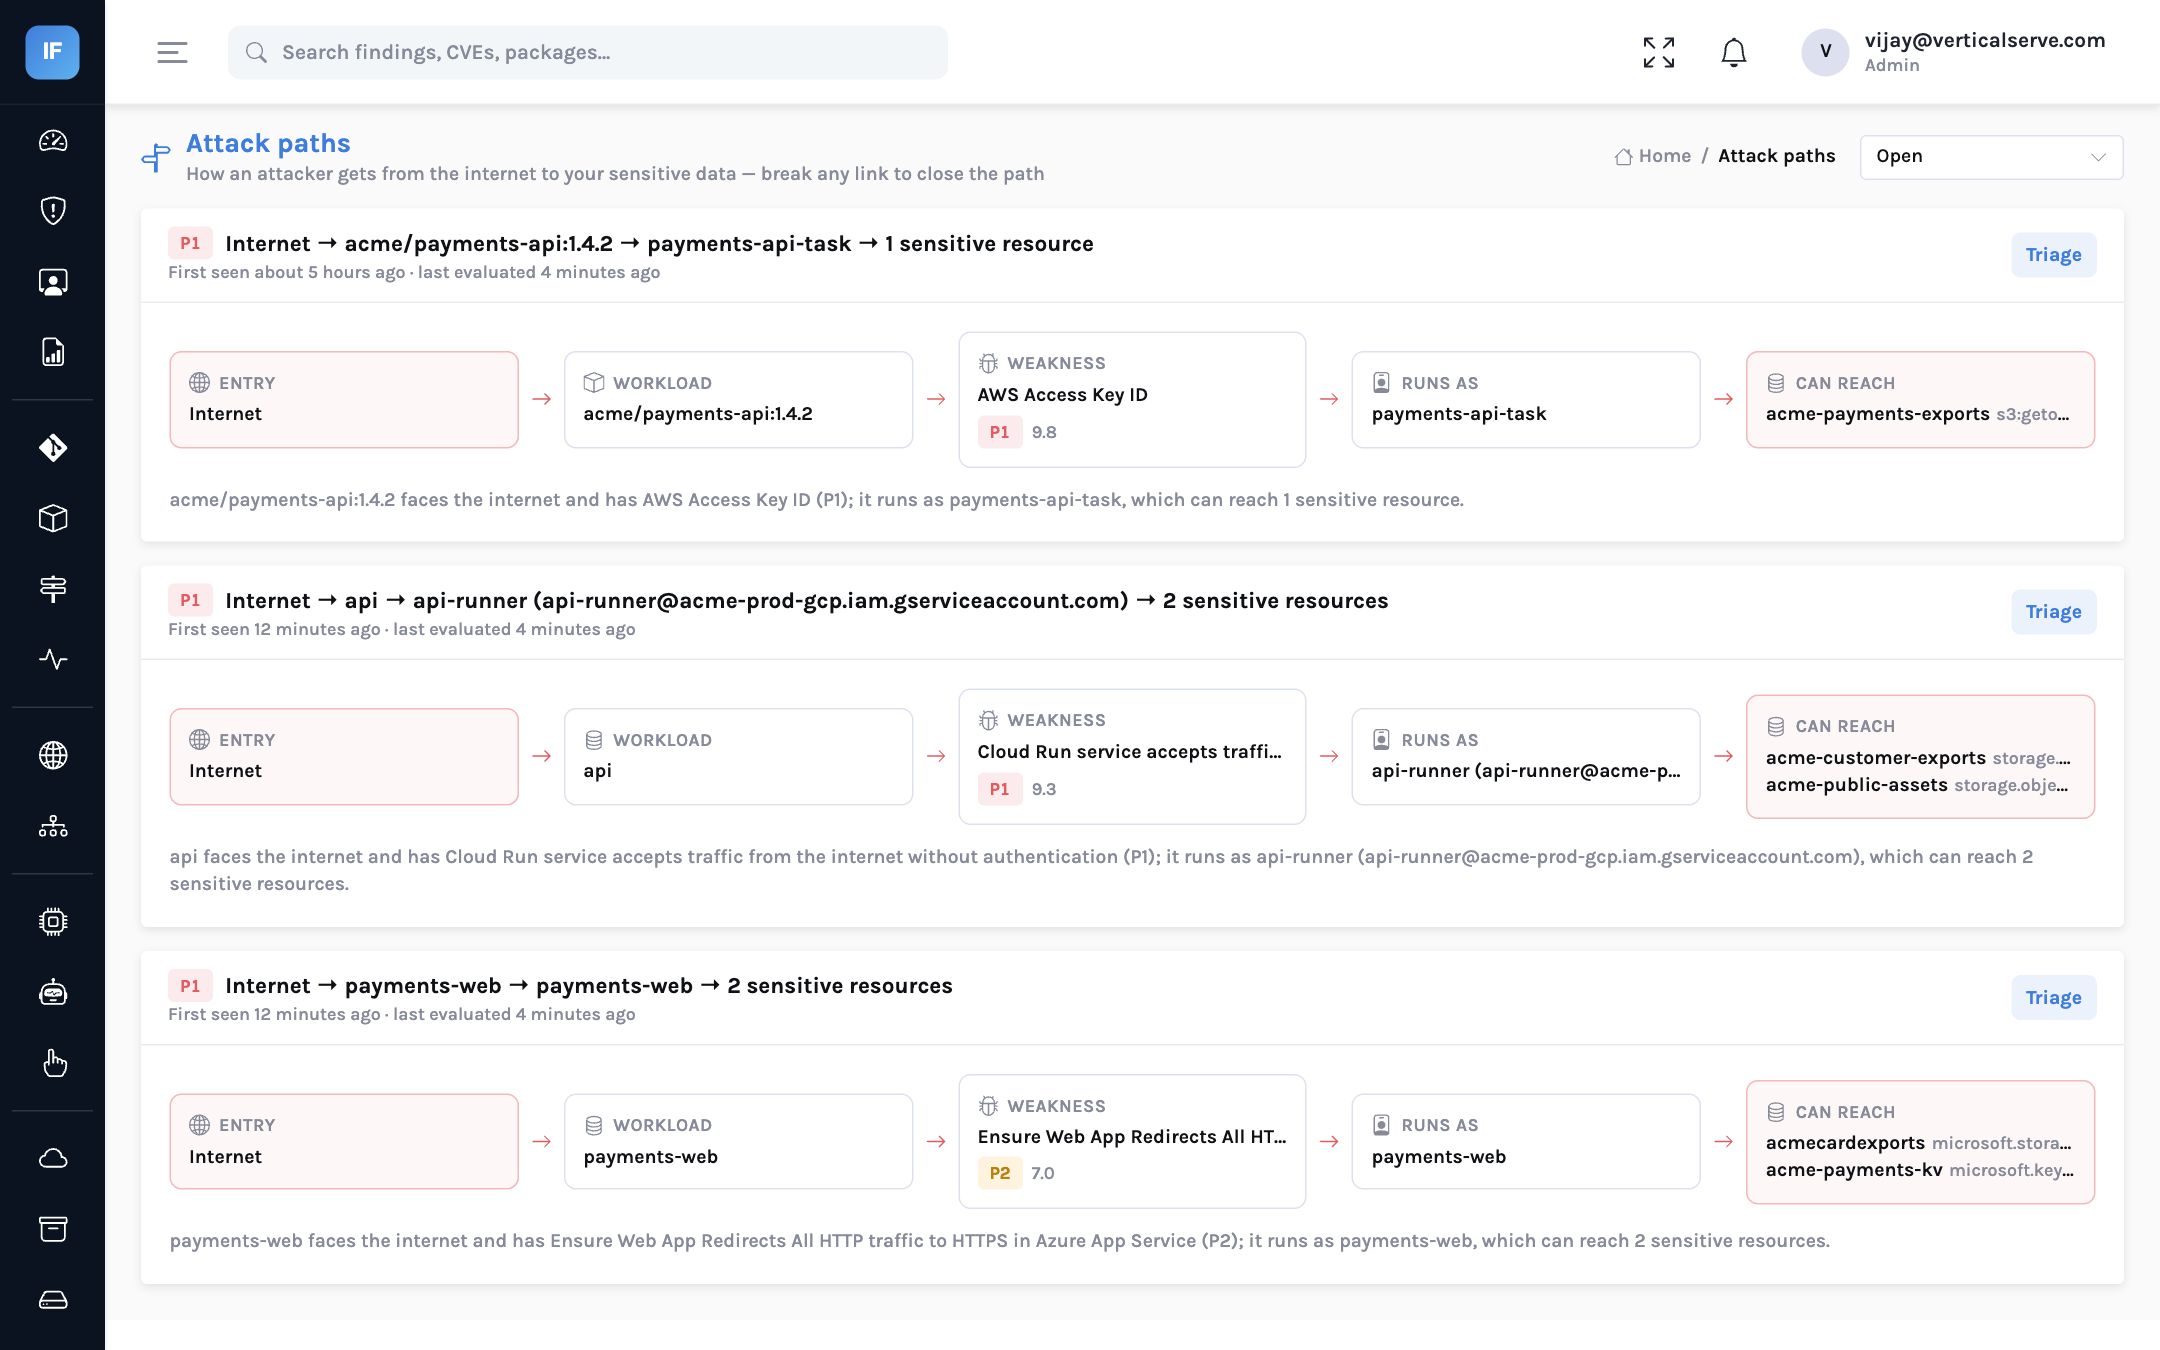Image resolution: width=2160 pixels, height=1350 pixels.
Task: Click acme-payments-kv resource
Action: click(x=1854, y=1170)
